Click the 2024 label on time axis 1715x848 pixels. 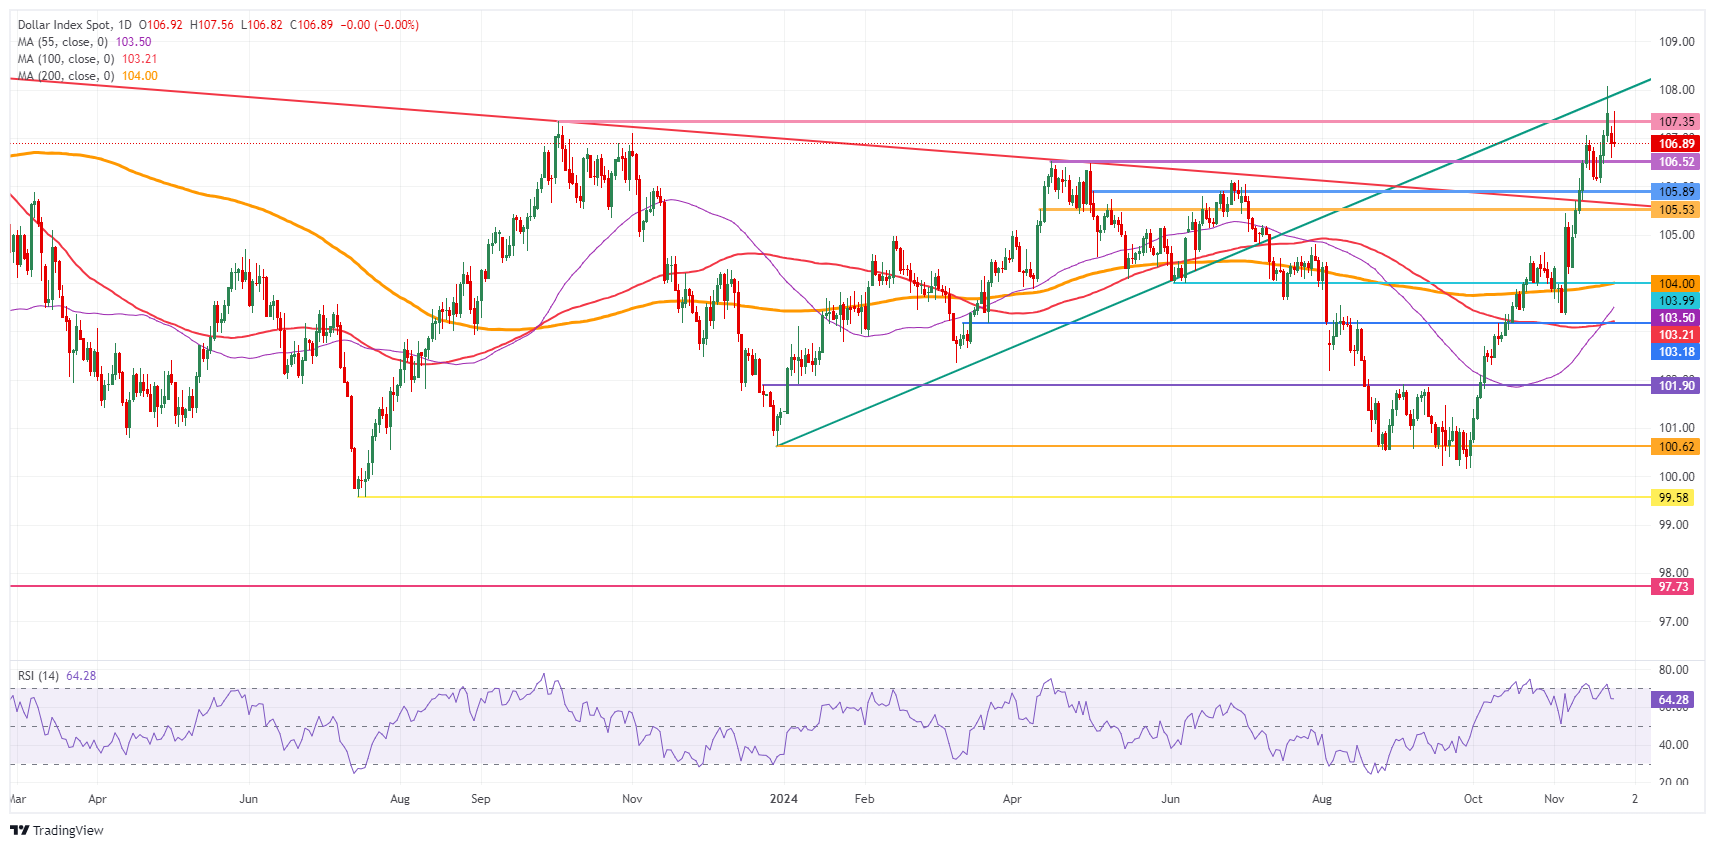coord(783,799)
